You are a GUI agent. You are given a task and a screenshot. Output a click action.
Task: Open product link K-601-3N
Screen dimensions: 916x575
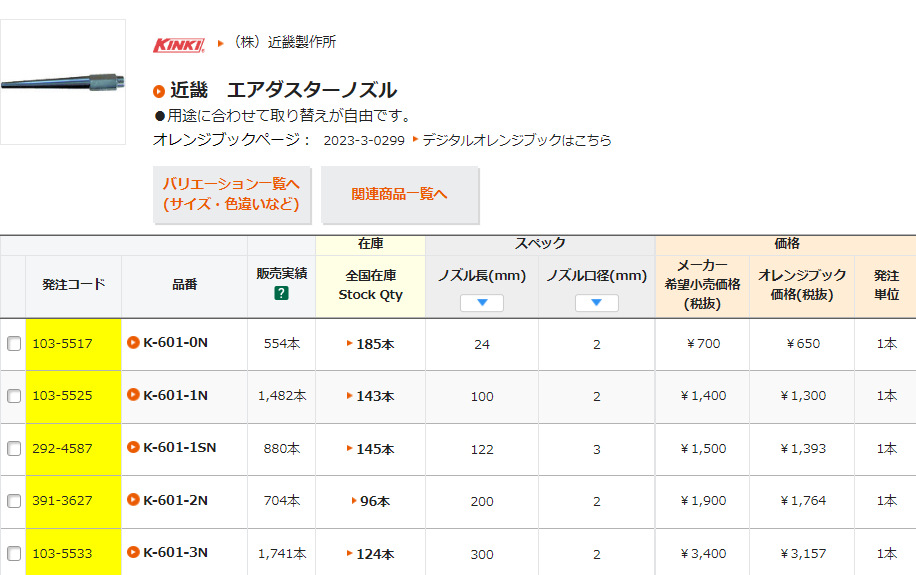[175, 552]
